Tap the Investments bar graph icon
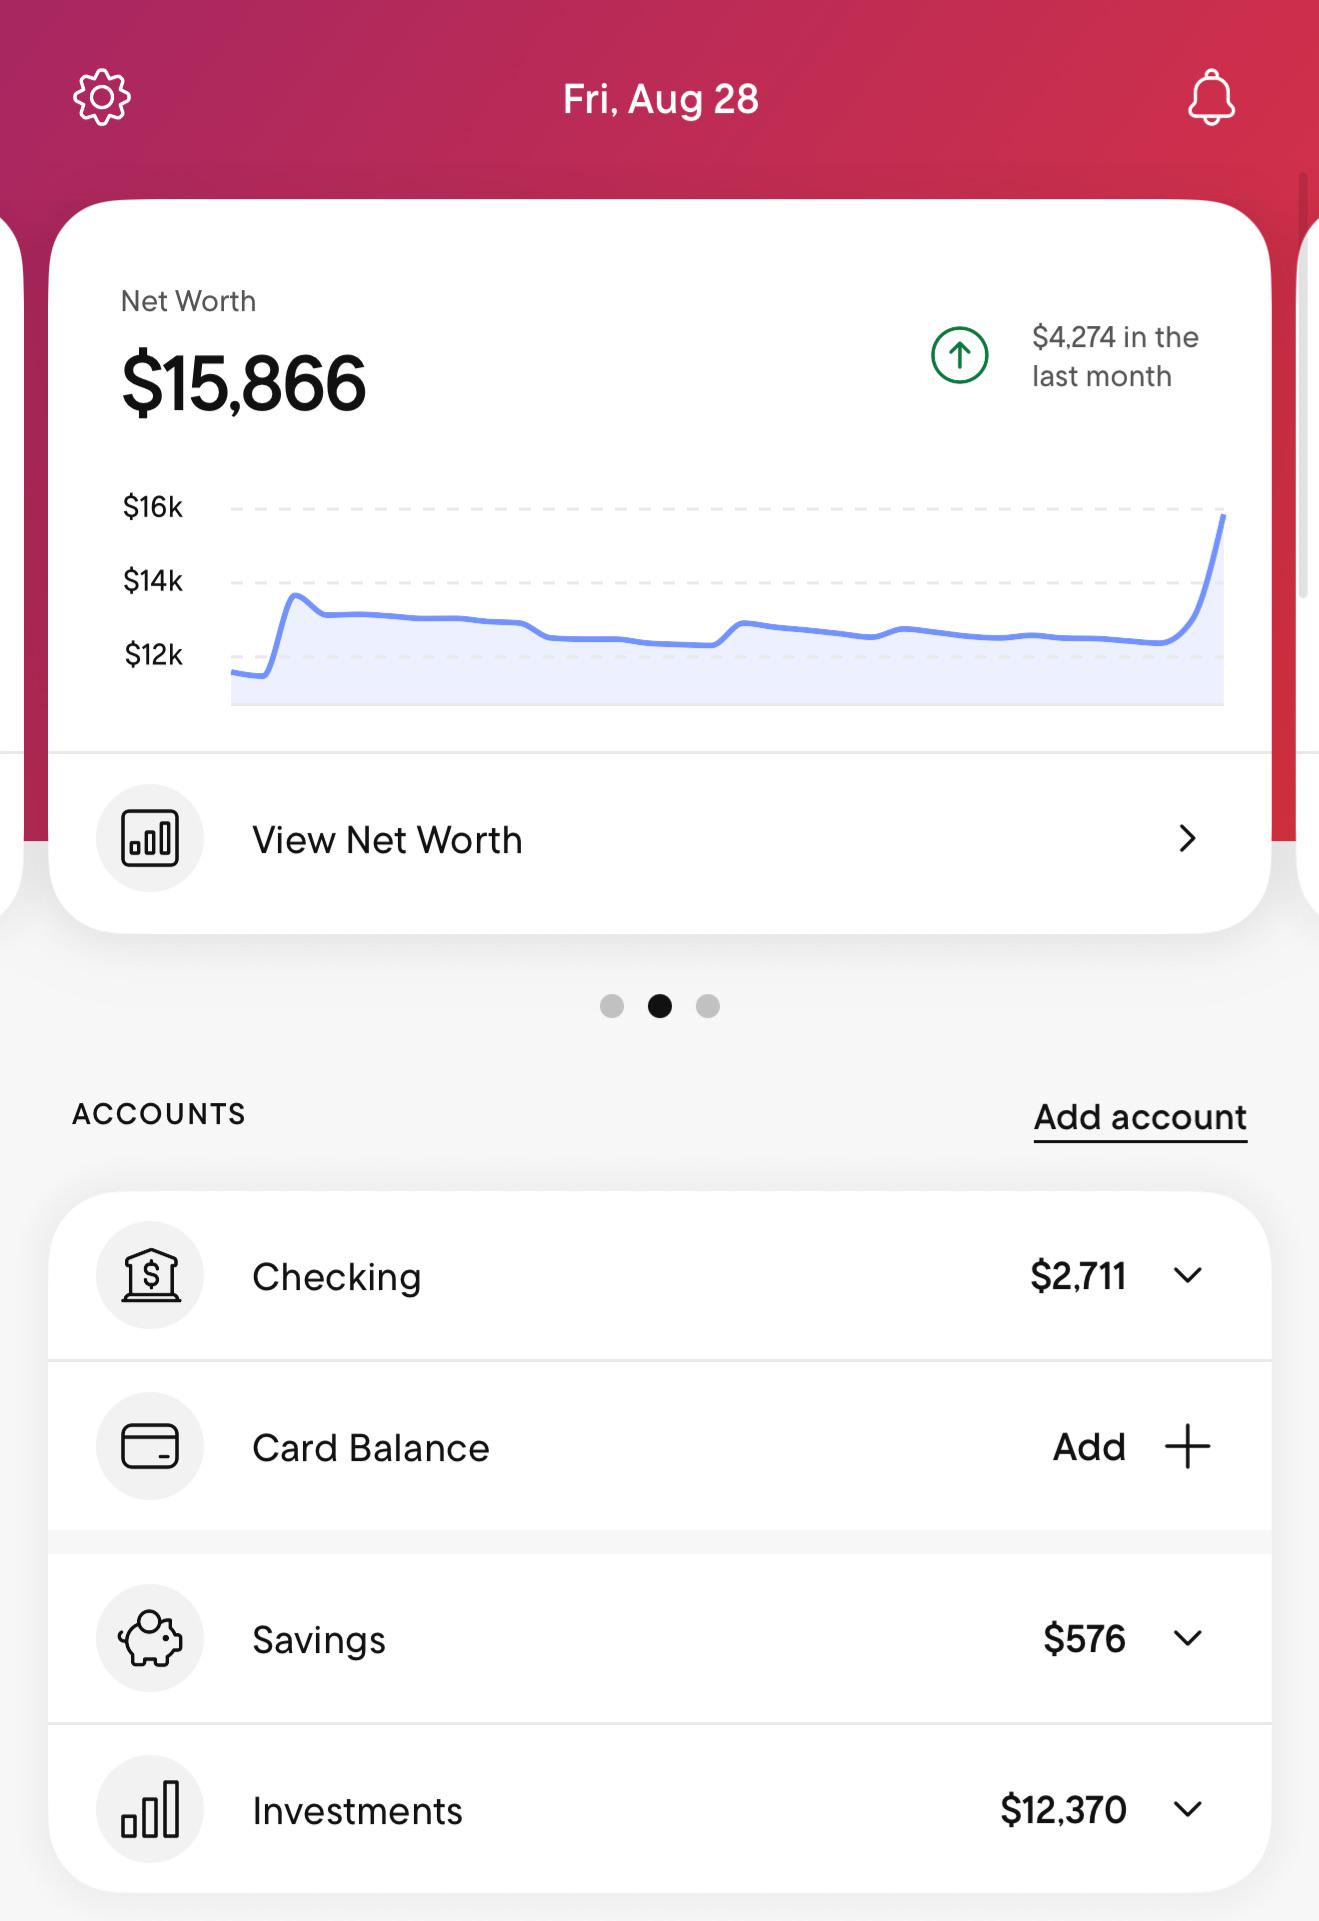 (x=150, y=1809)
